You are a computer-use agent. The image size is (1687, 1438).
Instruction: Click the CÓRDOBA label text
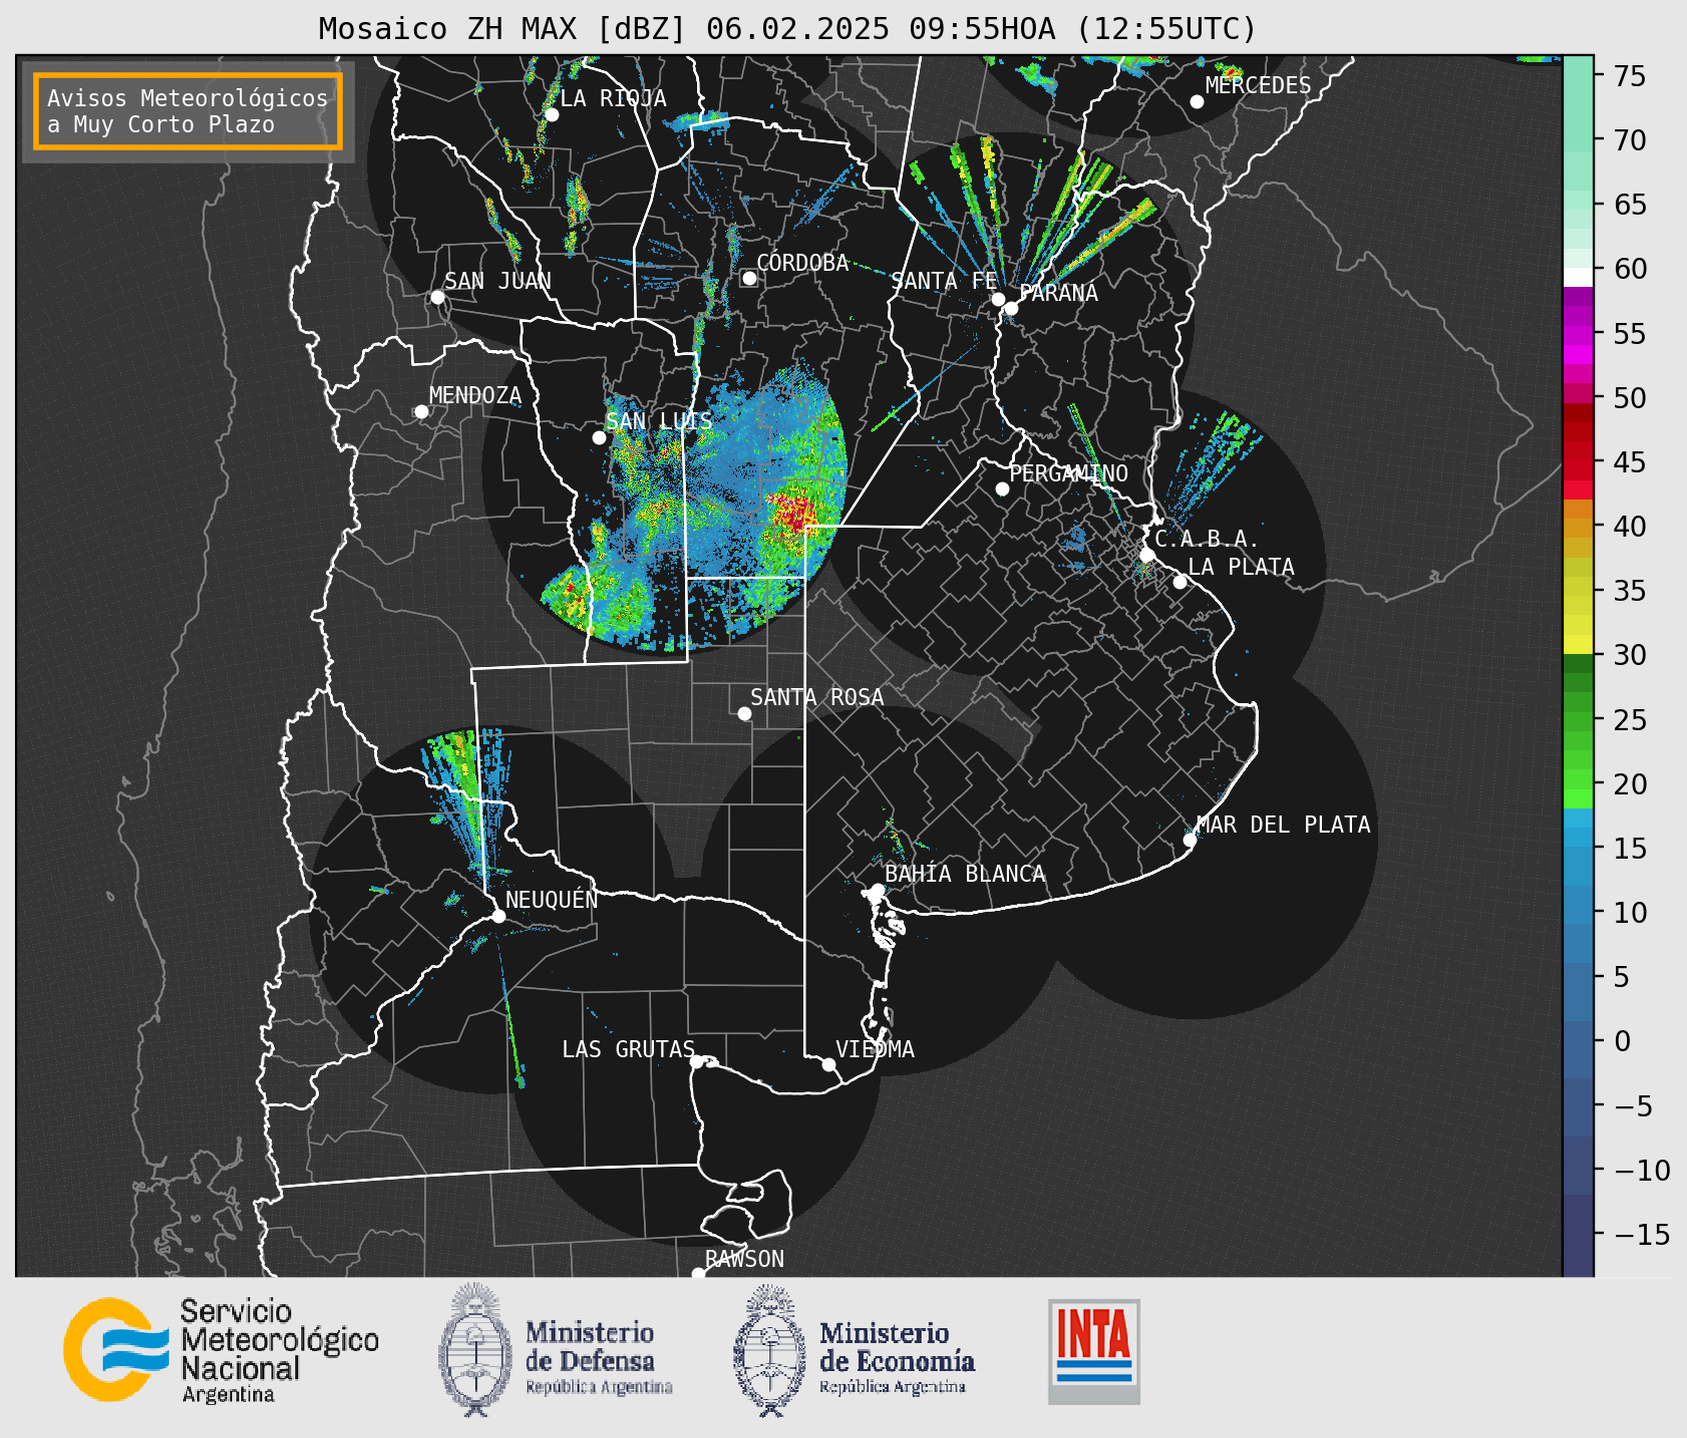(802, 263)
